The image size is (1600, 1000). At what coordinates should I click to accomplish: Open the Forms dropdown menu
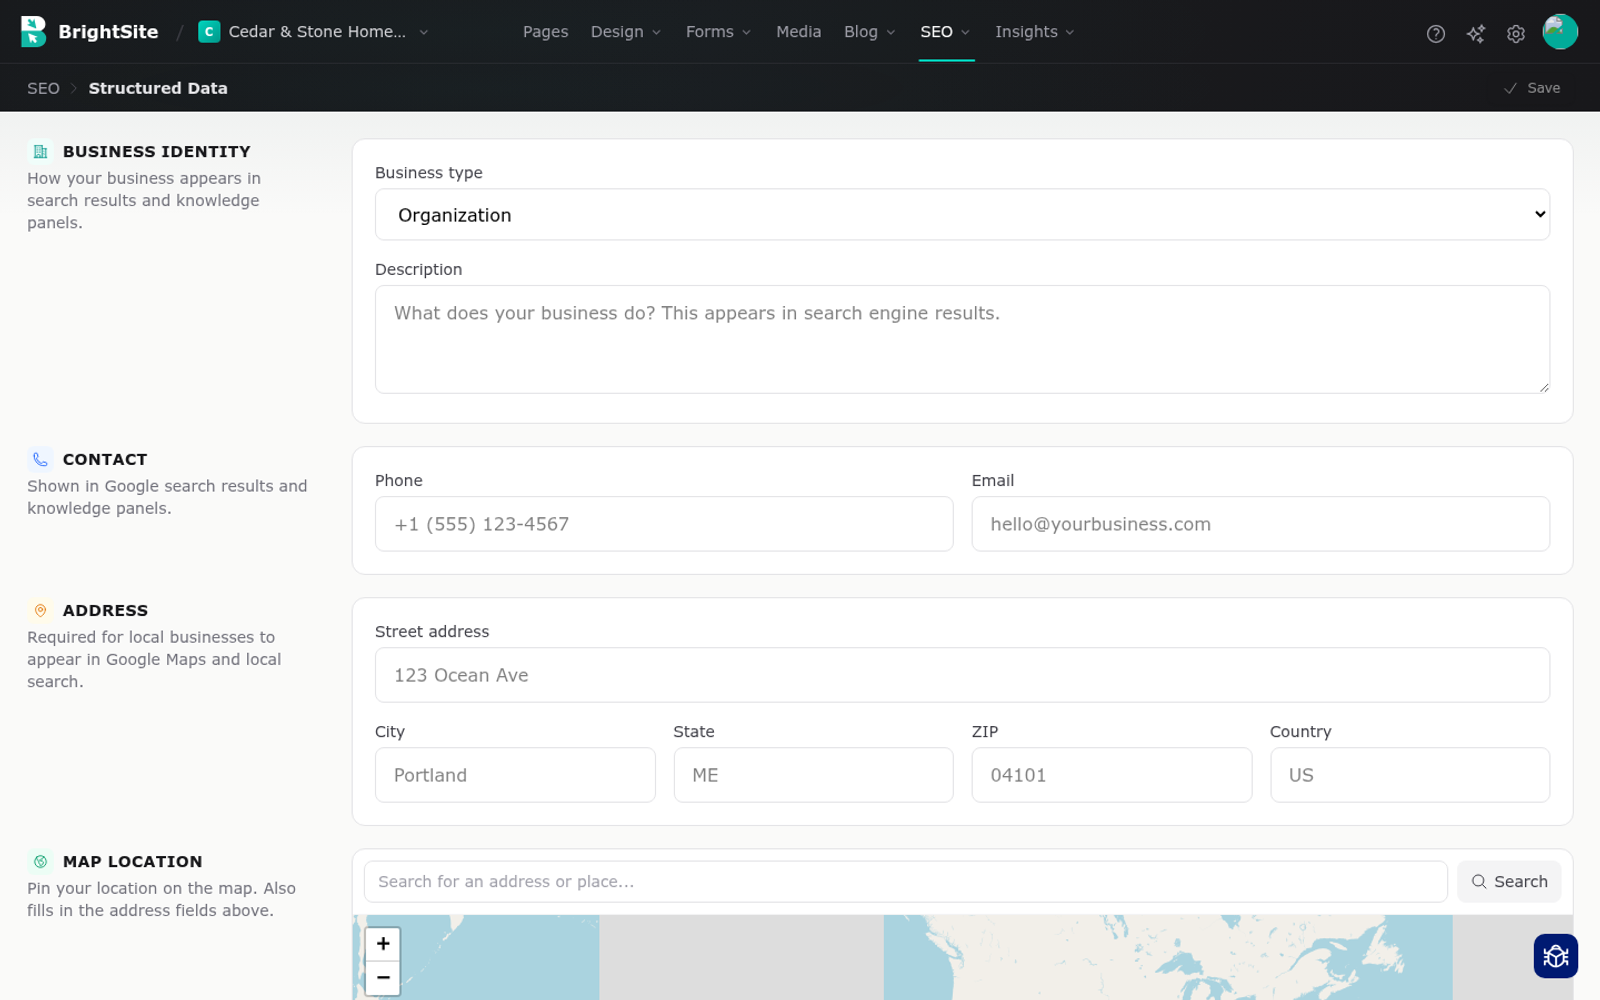click(x=718, y=32)
